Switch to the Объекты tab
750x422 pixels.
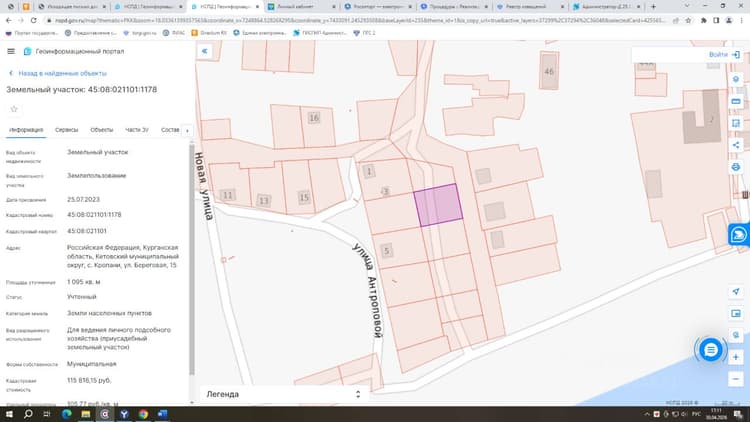click(x=102, y=130)
